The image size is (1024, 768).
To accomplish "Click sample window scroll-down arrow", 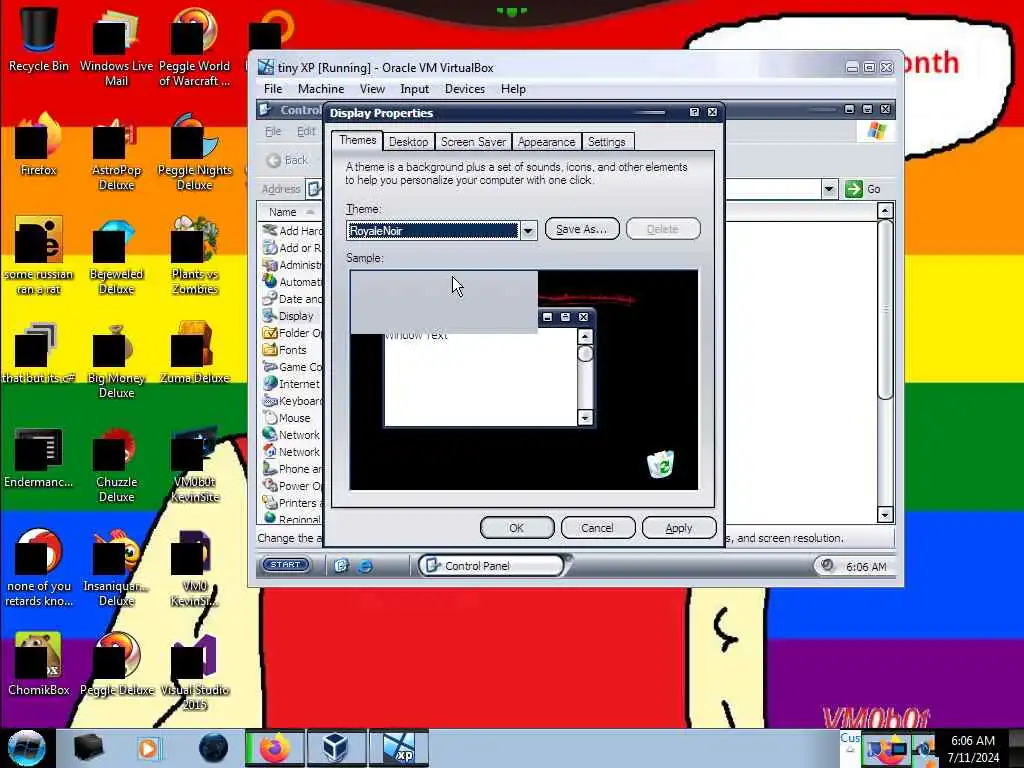I will tap(585, 418).
